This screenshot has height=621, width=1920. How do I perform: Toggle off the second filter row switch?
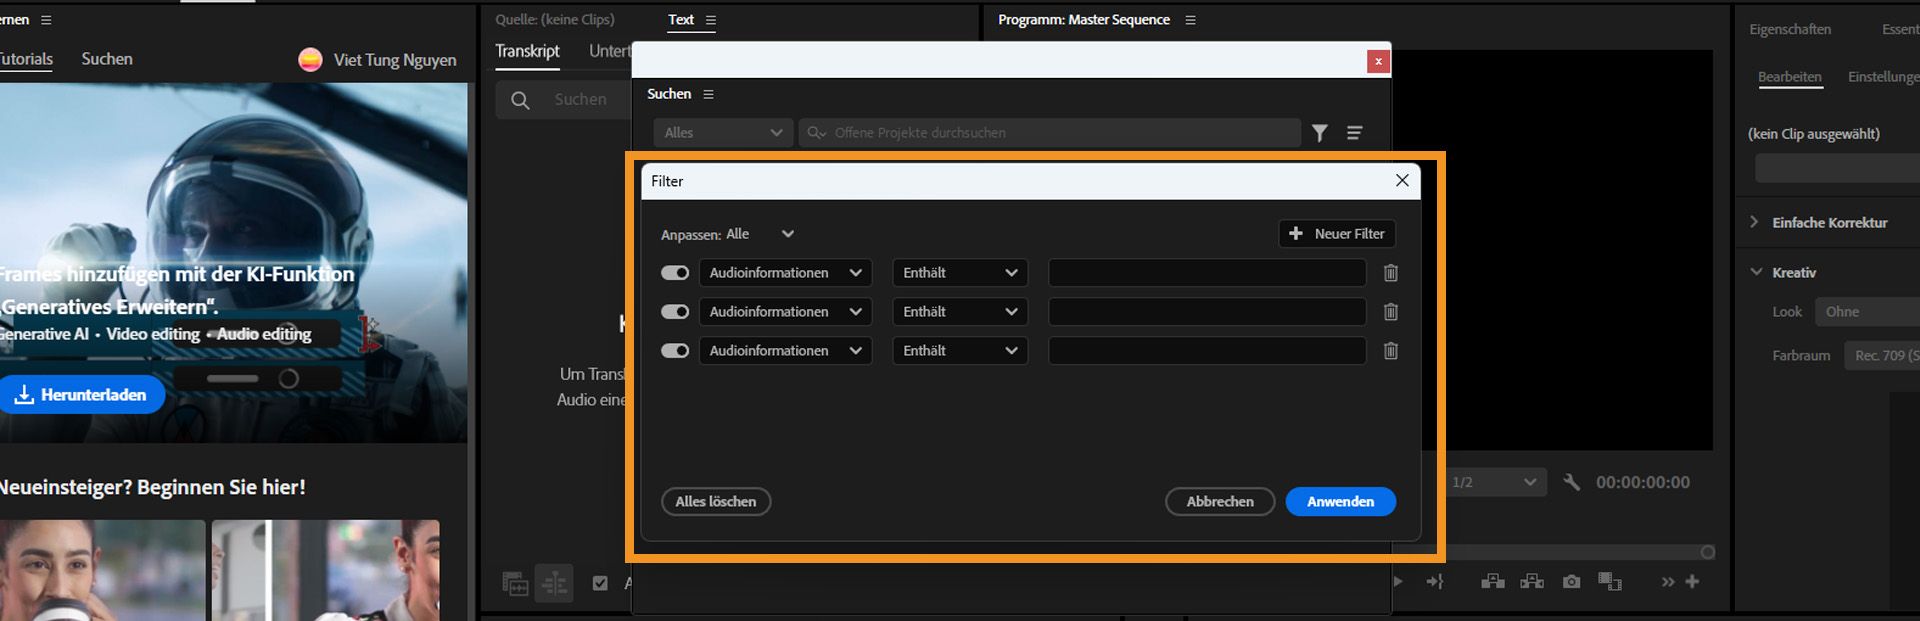click(x=675, y=312)
